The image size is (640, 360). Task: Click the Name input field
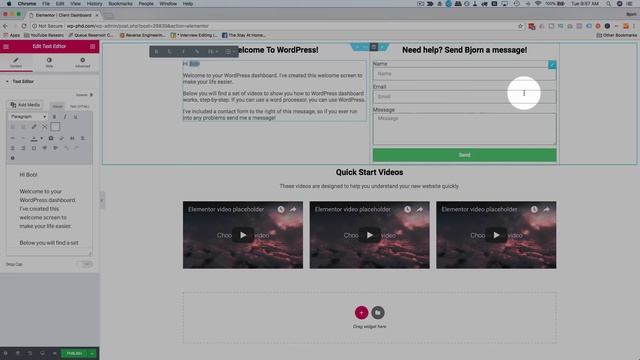click(x=464, y=74)
